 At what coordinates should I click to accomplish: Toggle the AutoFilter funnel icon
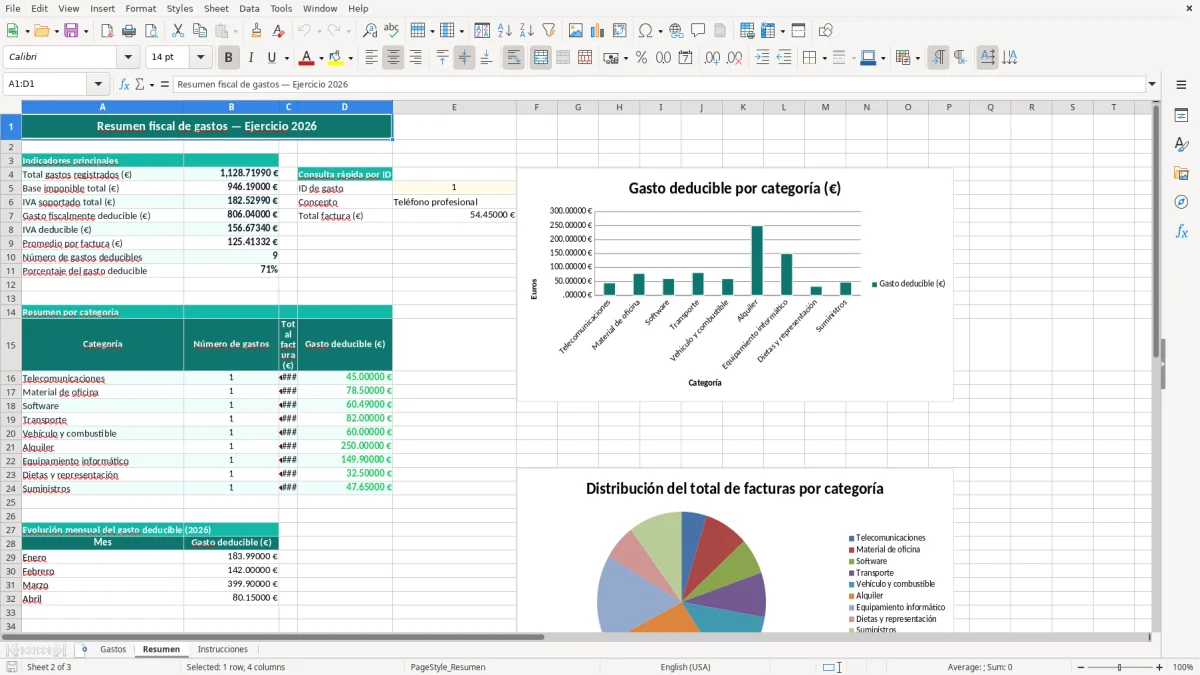(x=549, y=31)
